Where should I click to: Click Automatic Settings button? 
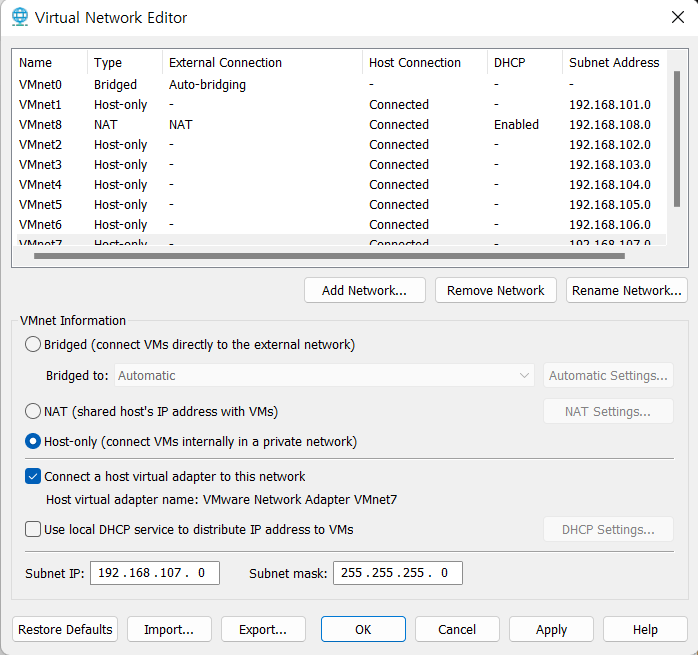pos(608,375)
